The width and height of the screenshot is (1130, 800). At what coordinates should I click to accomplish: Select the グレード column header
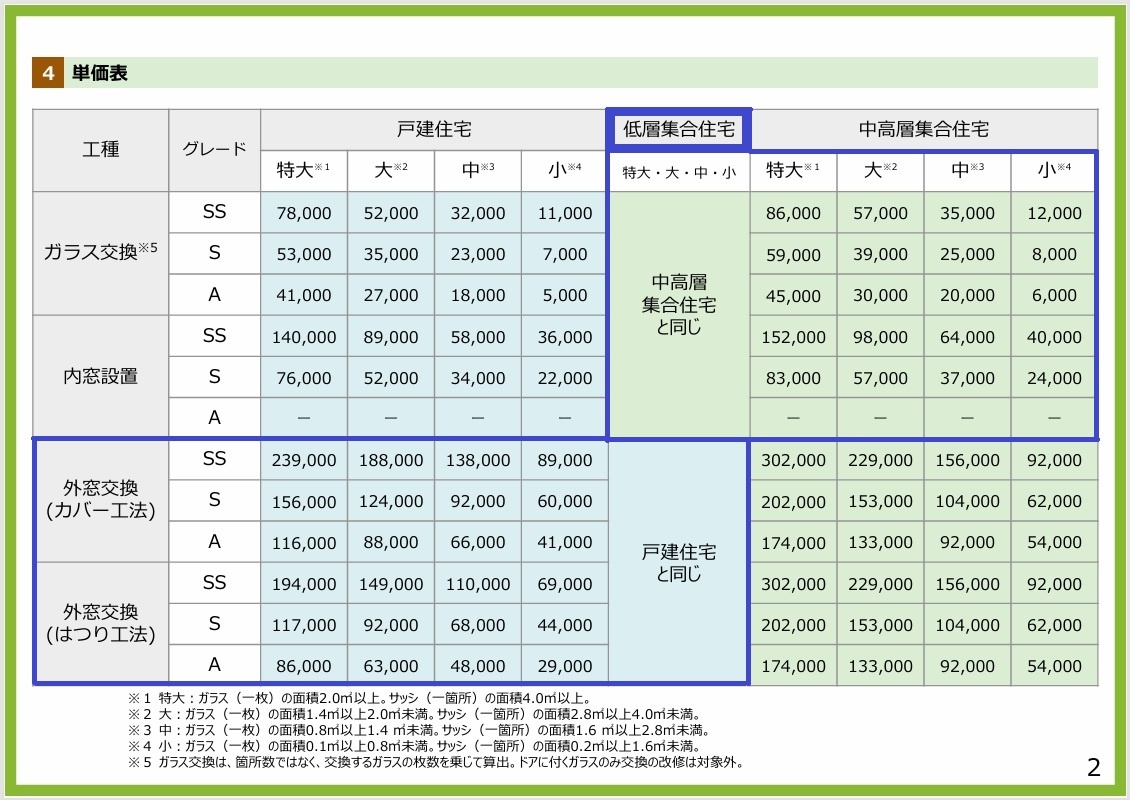coord(214,150)
